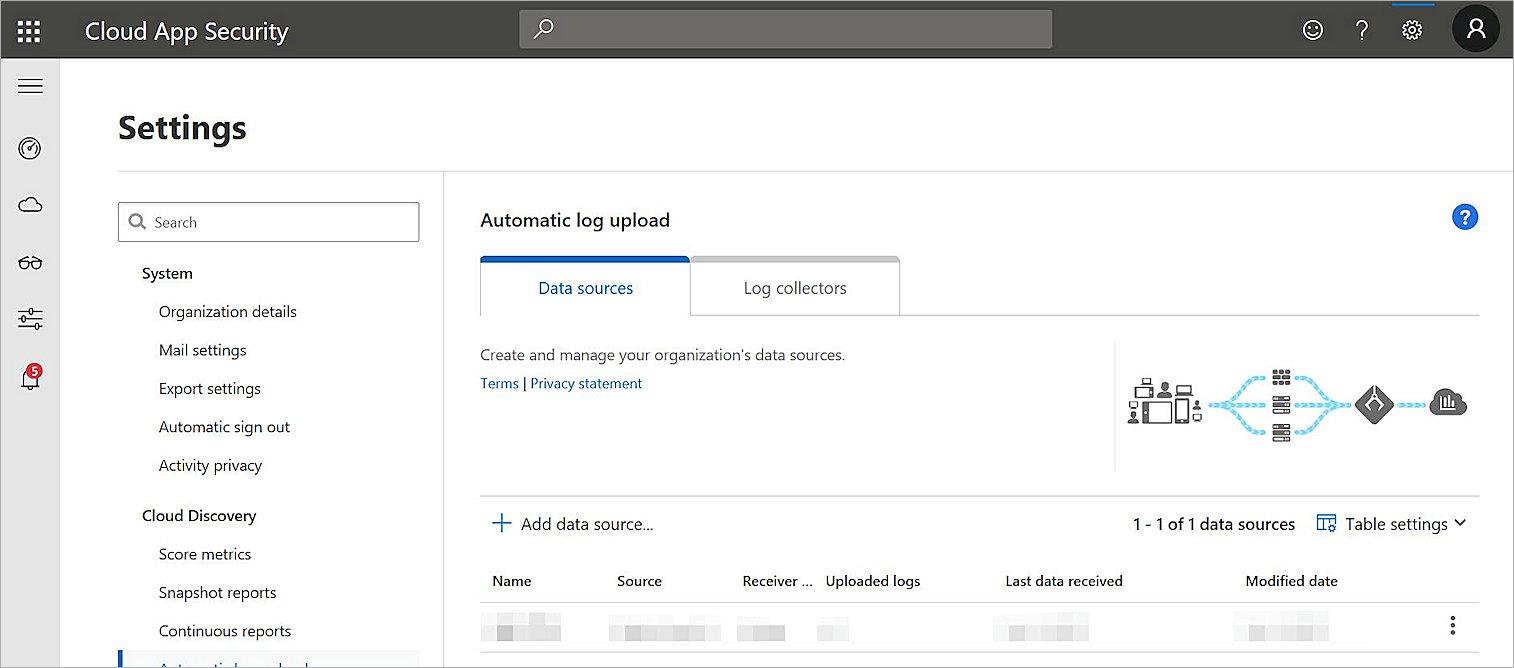Open the row options three-dot menu
Viewport: 1514px width, 668px height.
[1452, 624]
